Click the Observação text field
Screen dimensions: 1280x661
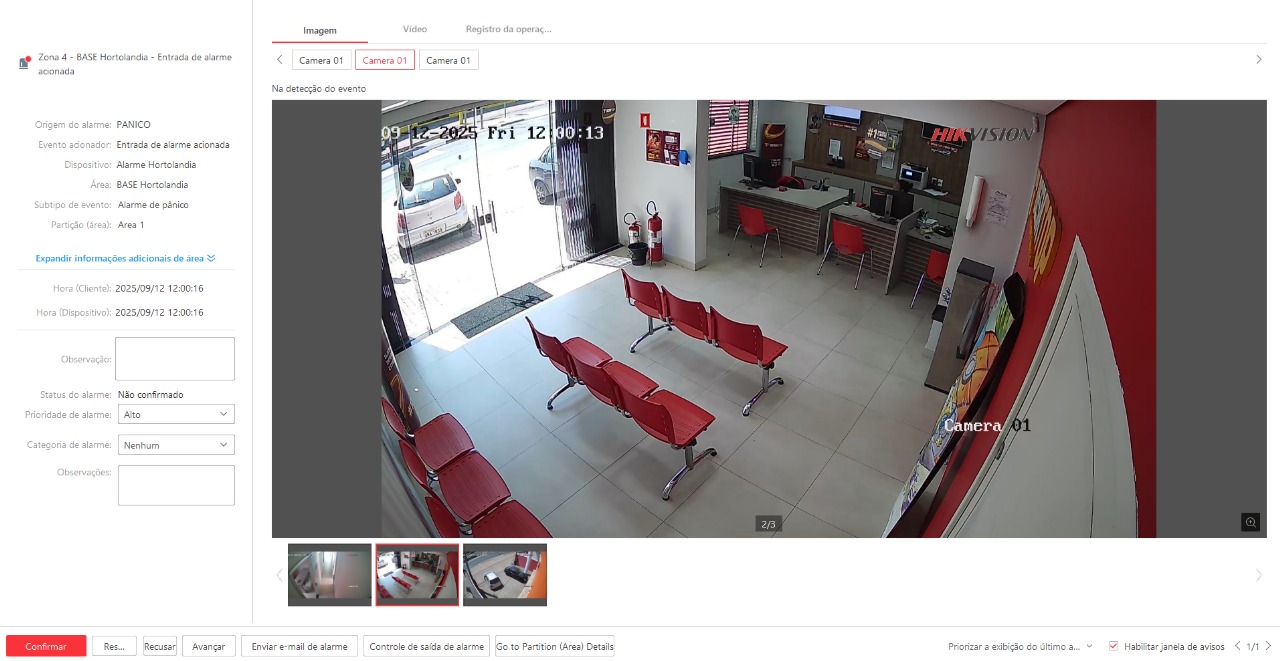[175, 358]
